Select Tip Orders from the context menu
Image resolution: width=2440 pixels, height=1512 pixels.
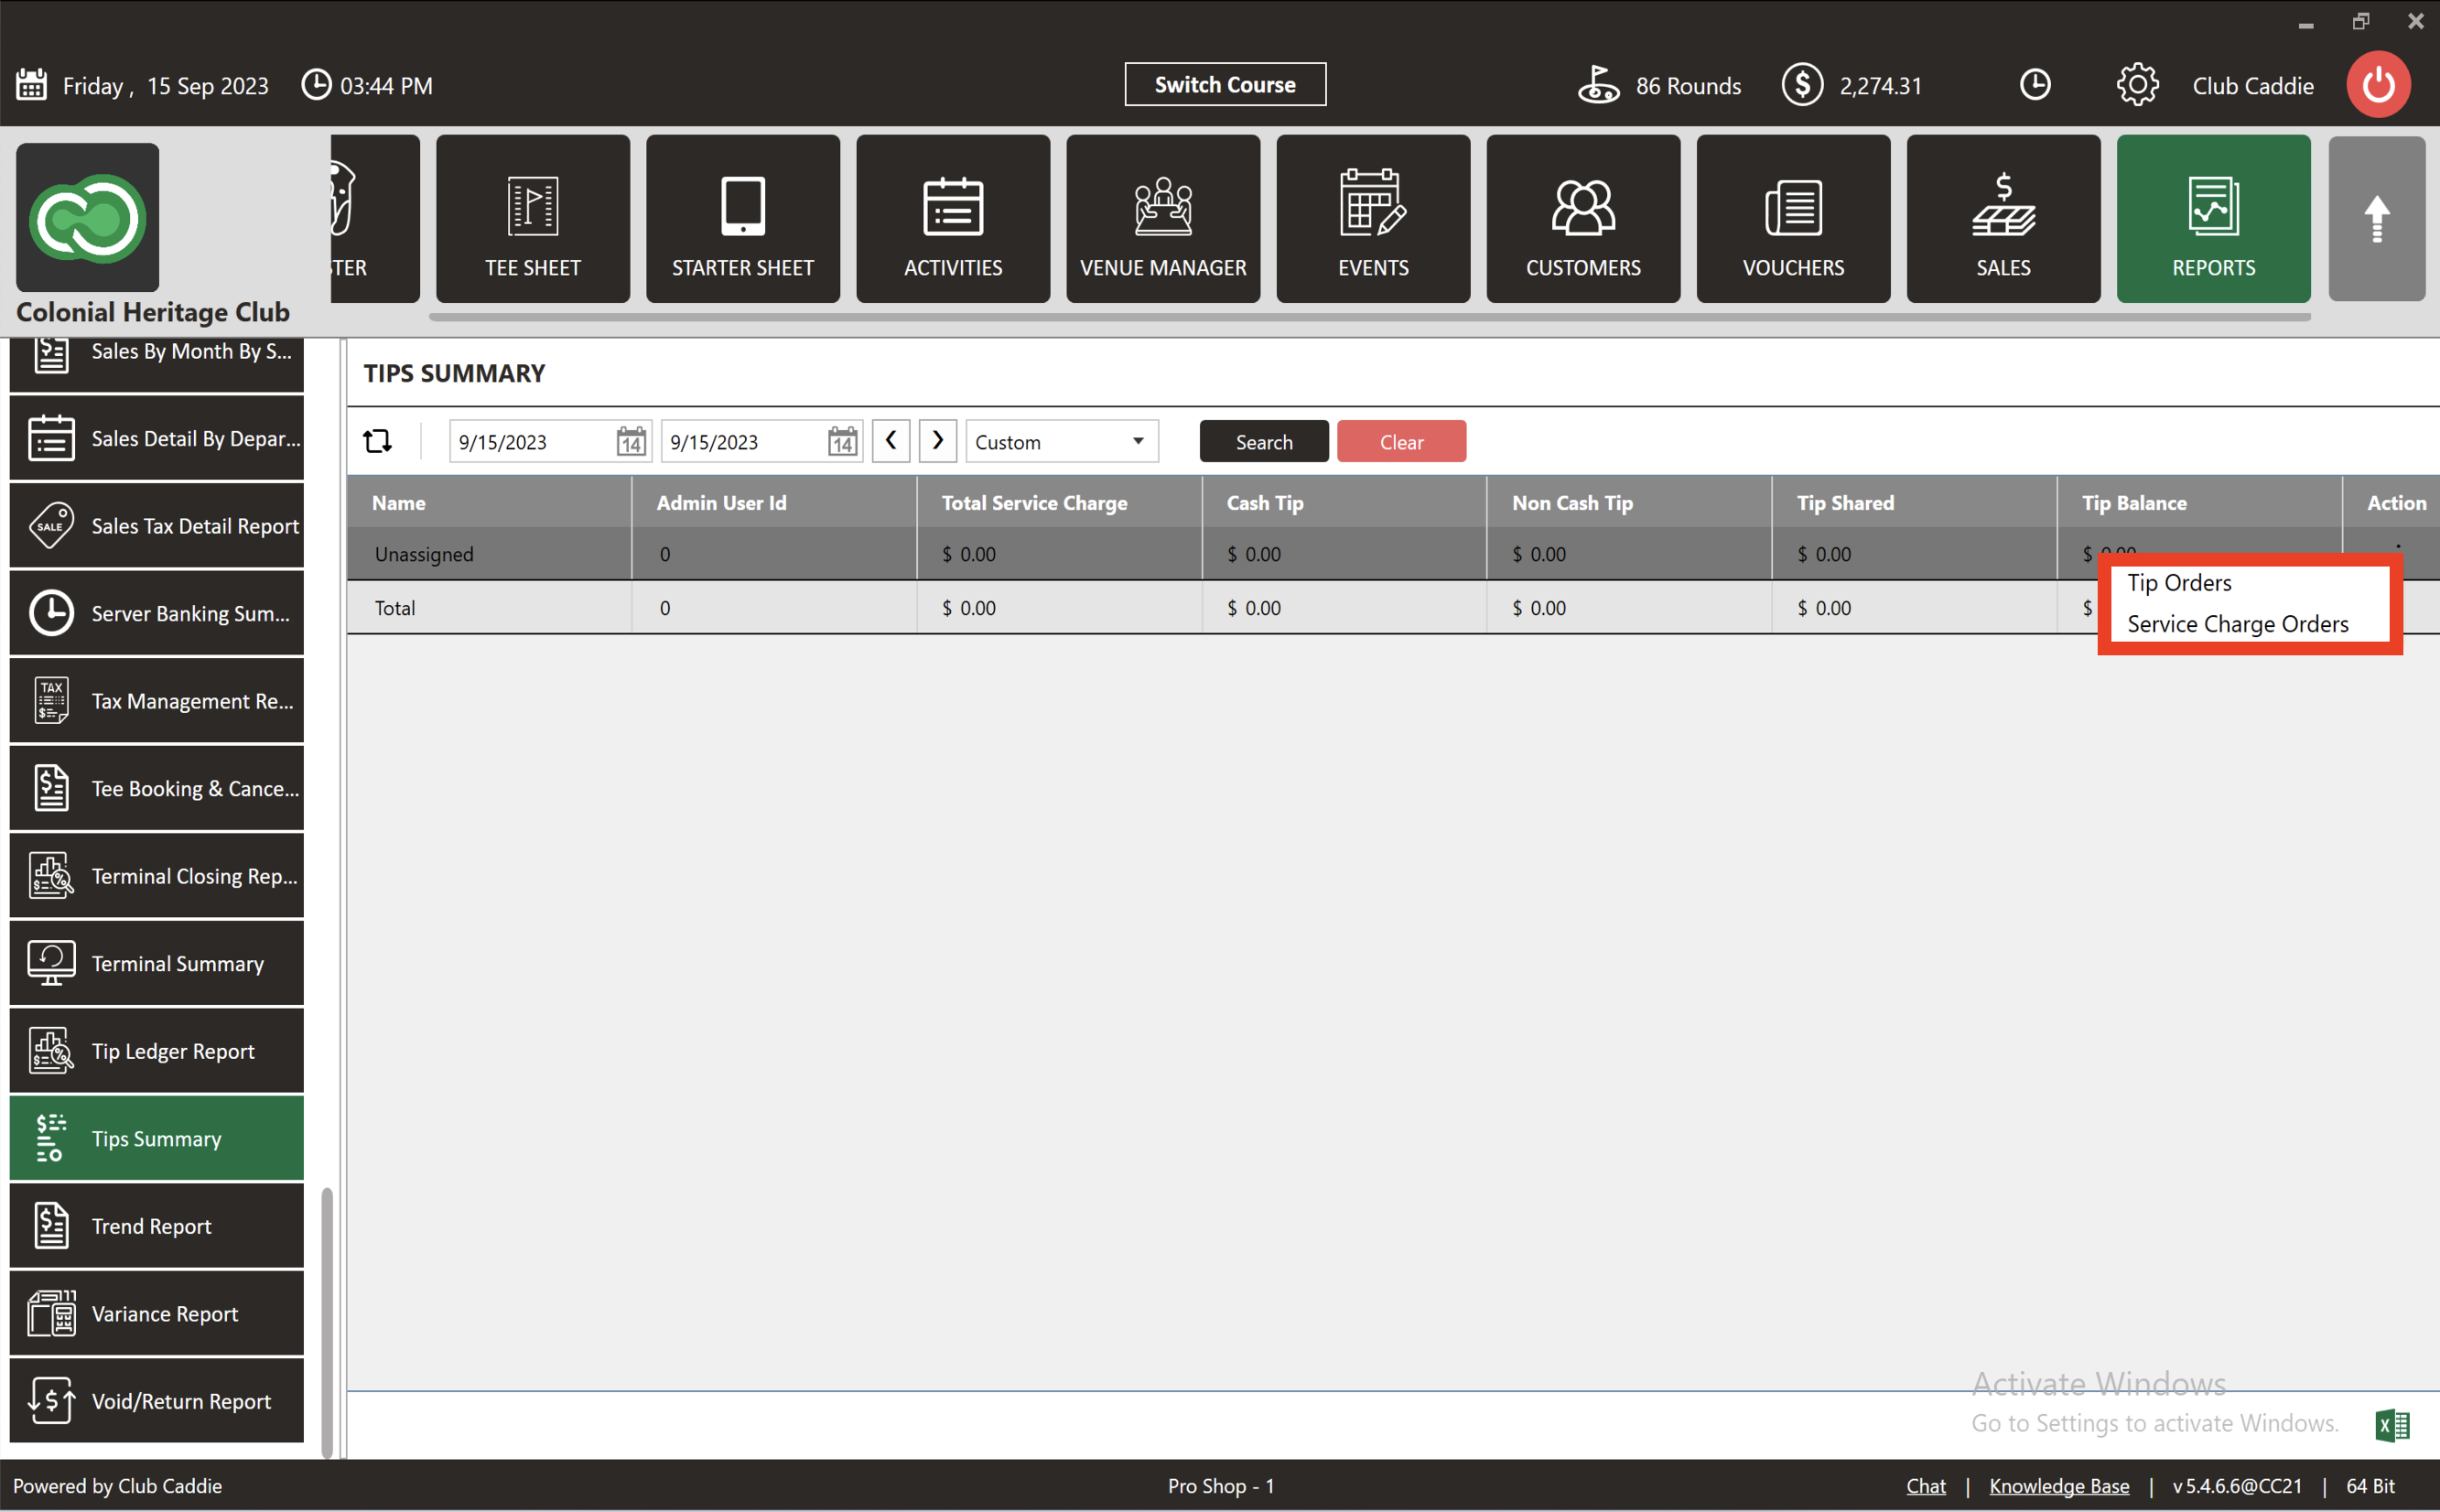pos(2179,583)
